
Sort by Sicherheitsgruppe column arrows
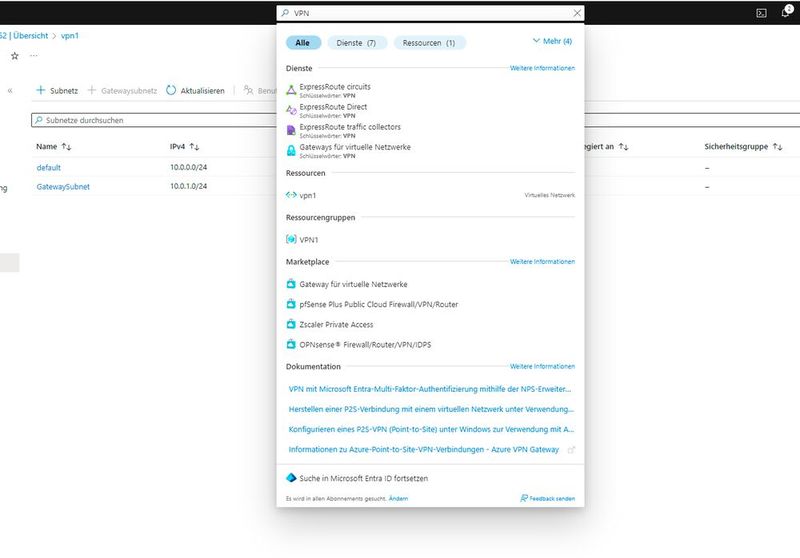[x=778, y=146]
